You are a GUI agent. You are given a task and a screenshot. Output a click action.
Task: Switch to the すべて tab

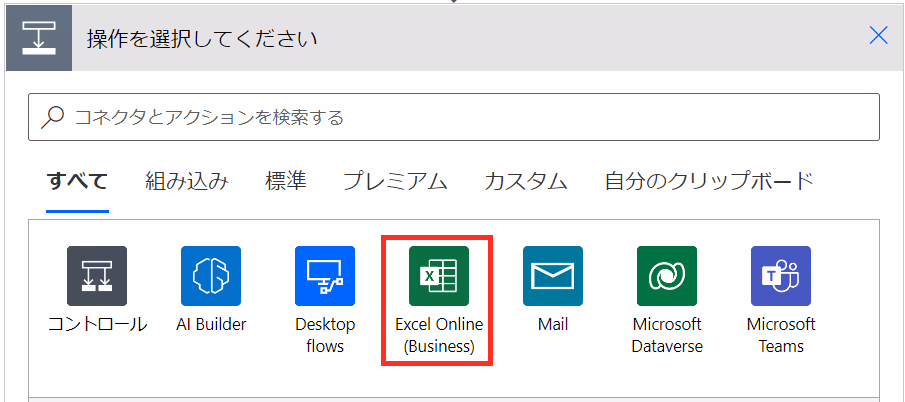pyautogui.click(x=77, y=182)
